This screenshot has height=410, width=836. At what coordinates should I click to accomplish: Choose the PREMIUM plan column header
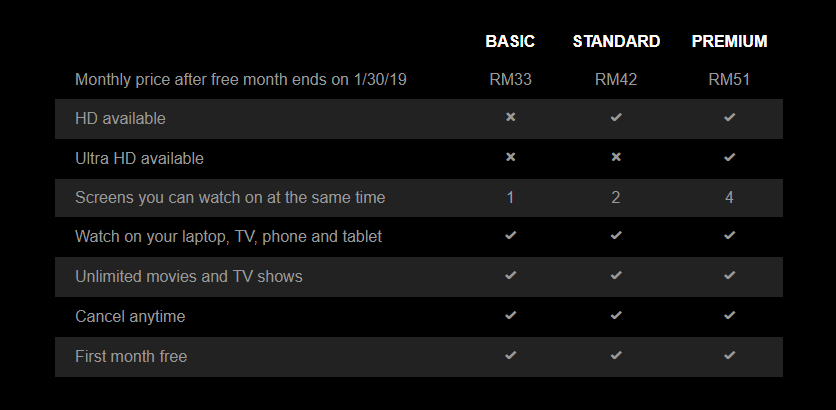click(x=729, y=41)
